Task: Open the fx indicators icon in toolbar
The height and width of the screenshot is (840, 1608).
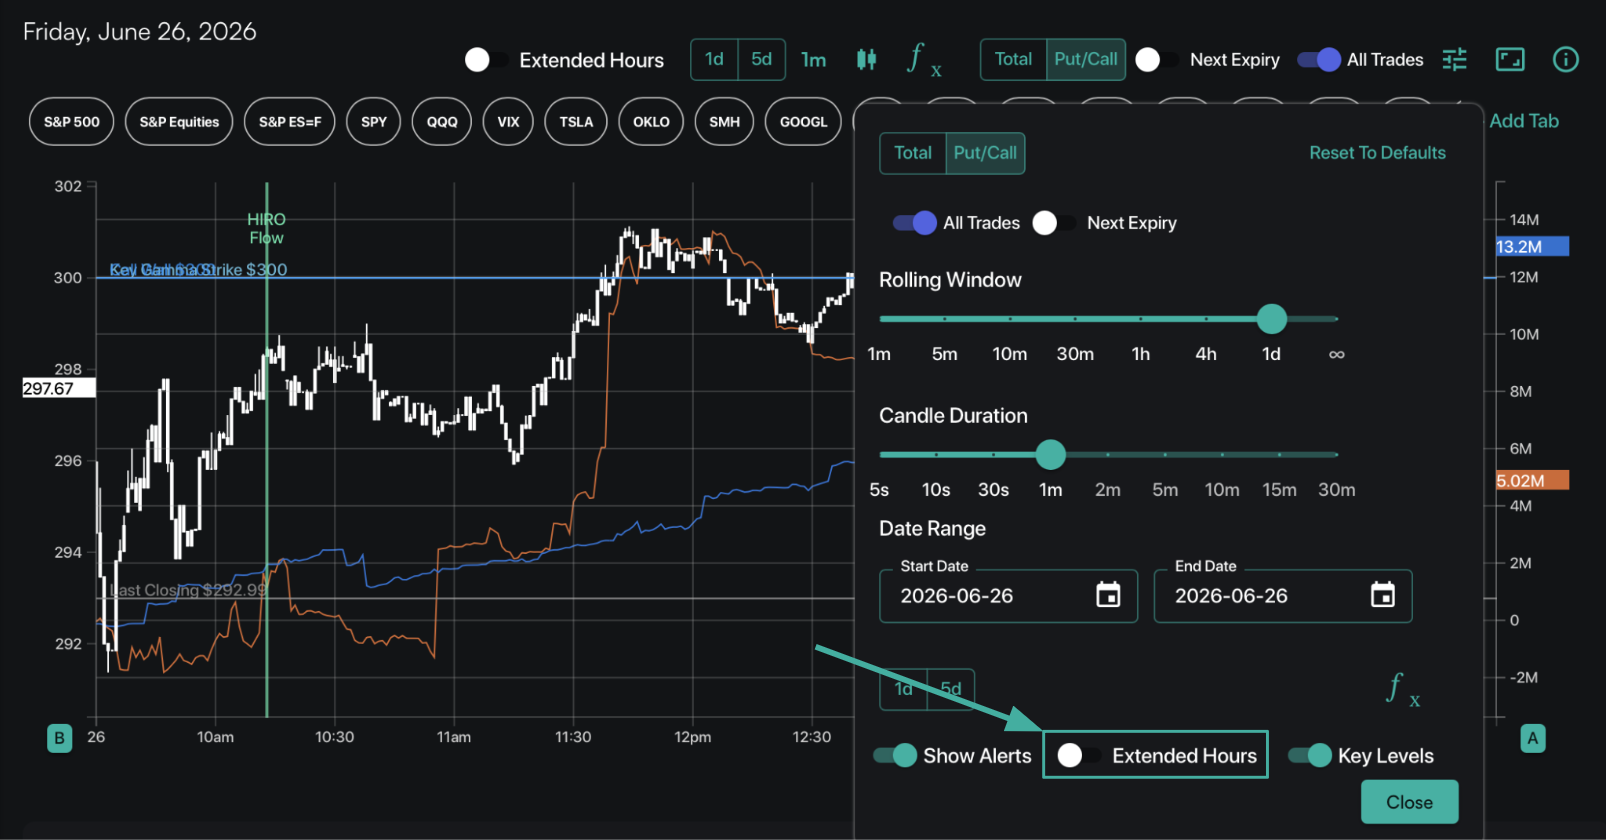Action: coord(924,60)
